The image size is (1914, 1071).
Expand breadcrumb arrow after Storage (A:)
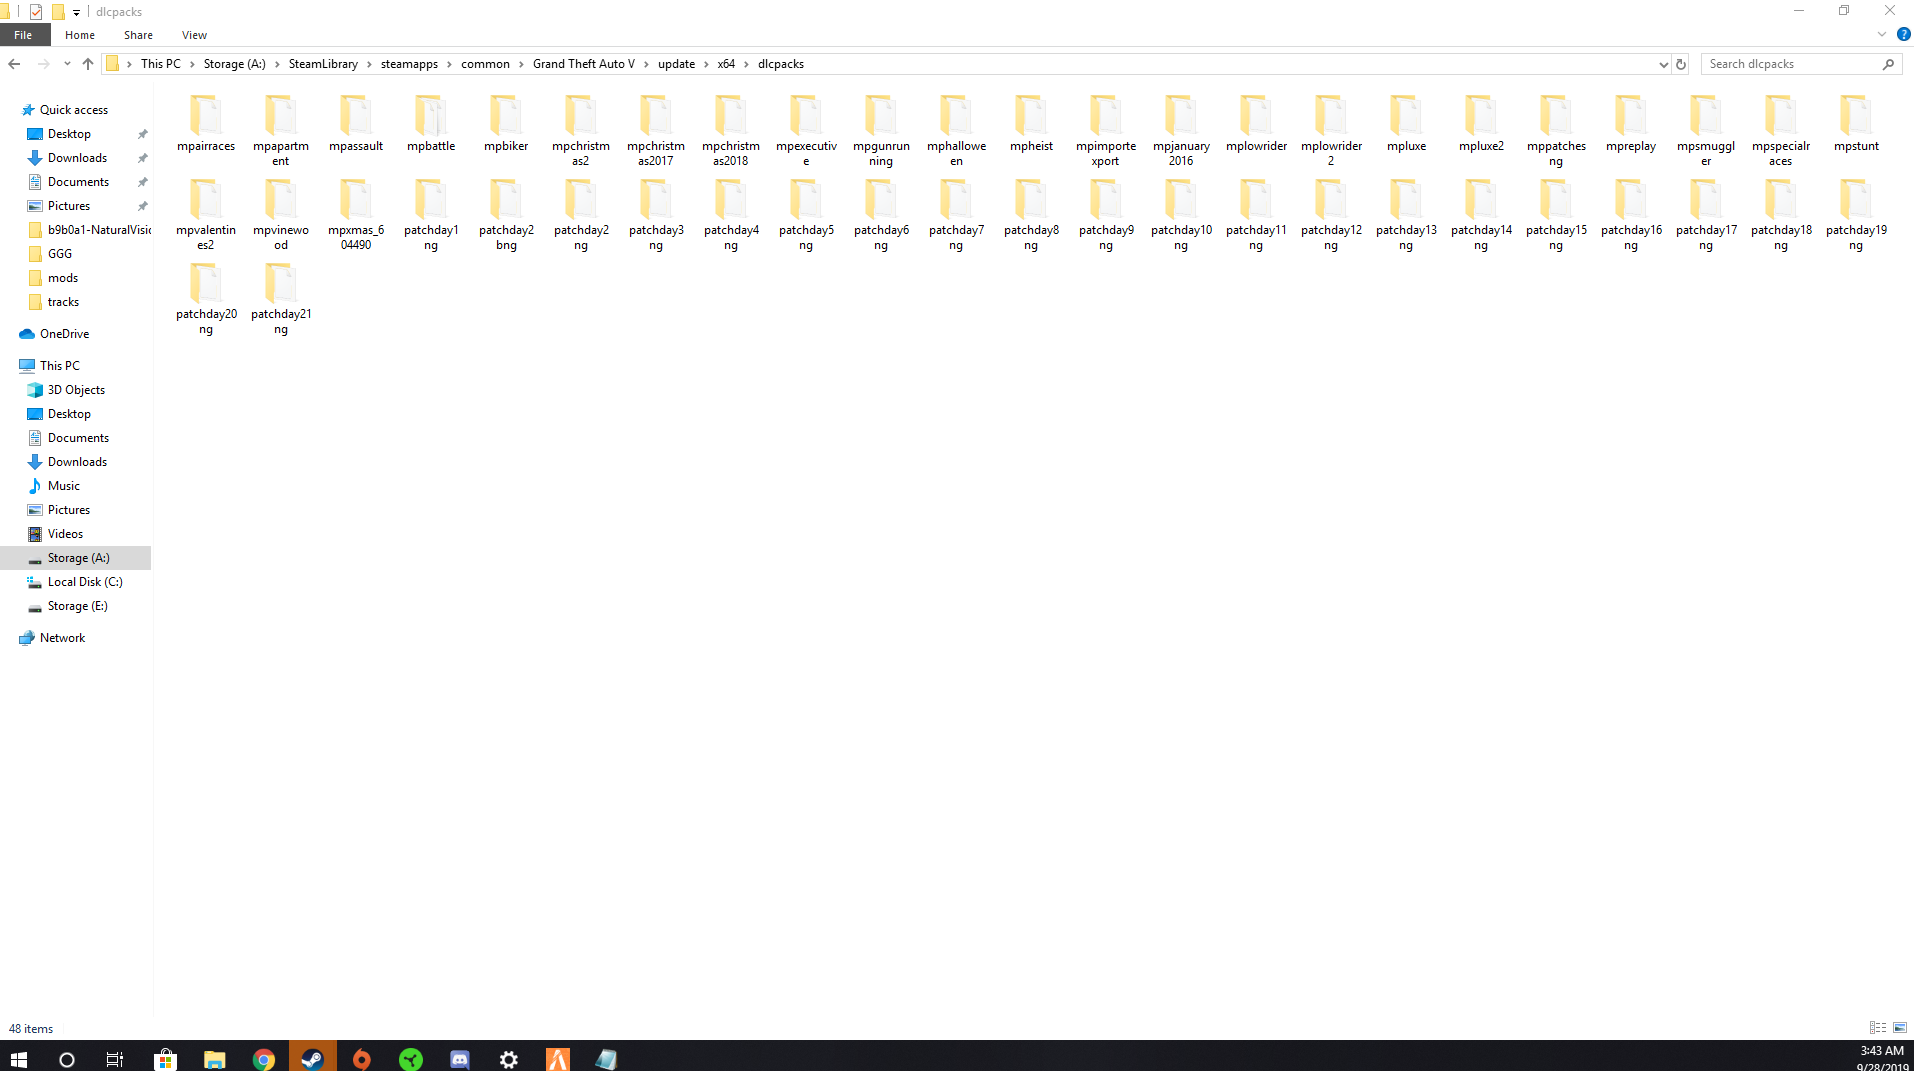(277, 64)
